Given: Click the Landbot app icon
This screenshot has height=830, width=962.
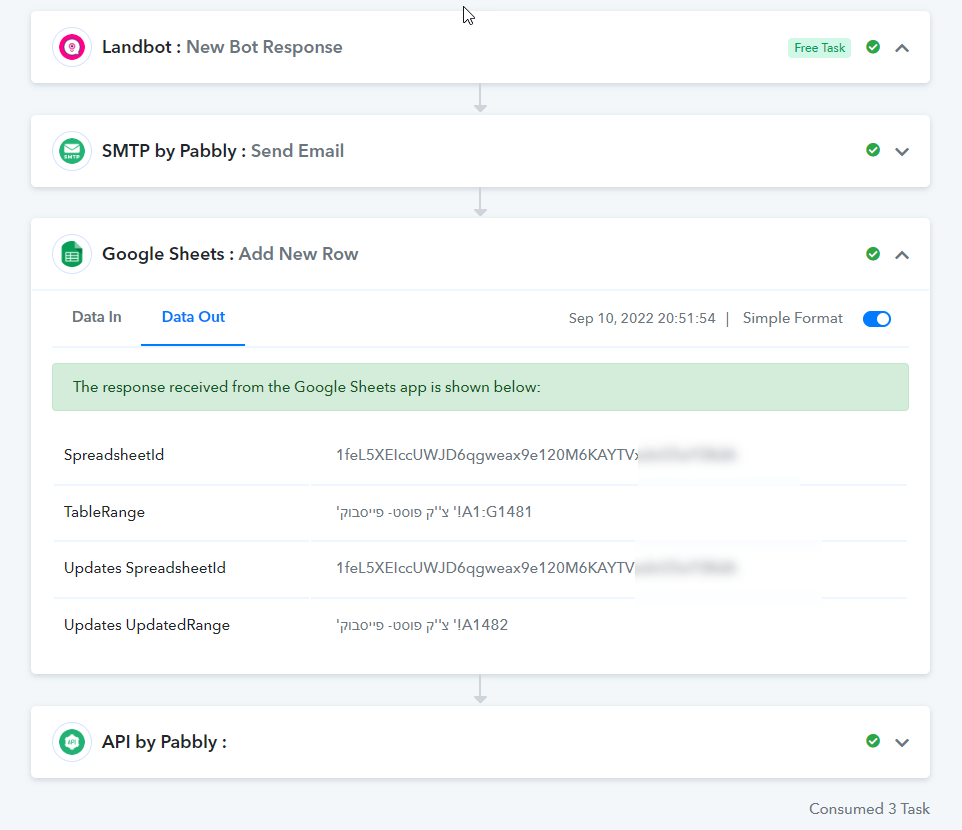Looking at the screenshot, I should (72, 47).
